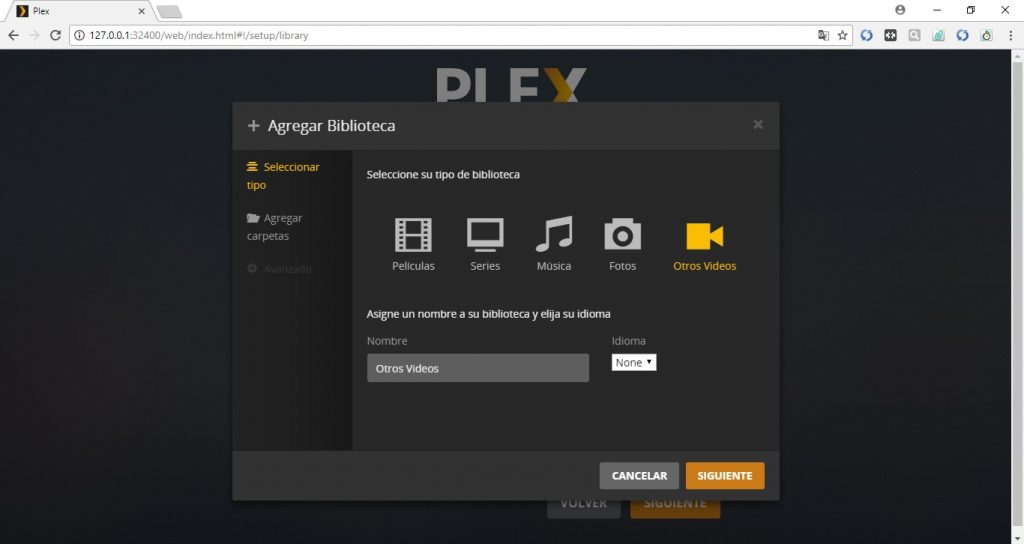1024x544 pixels.
Task: Select the Fotos camera icon
Action: tap(622, 236)
